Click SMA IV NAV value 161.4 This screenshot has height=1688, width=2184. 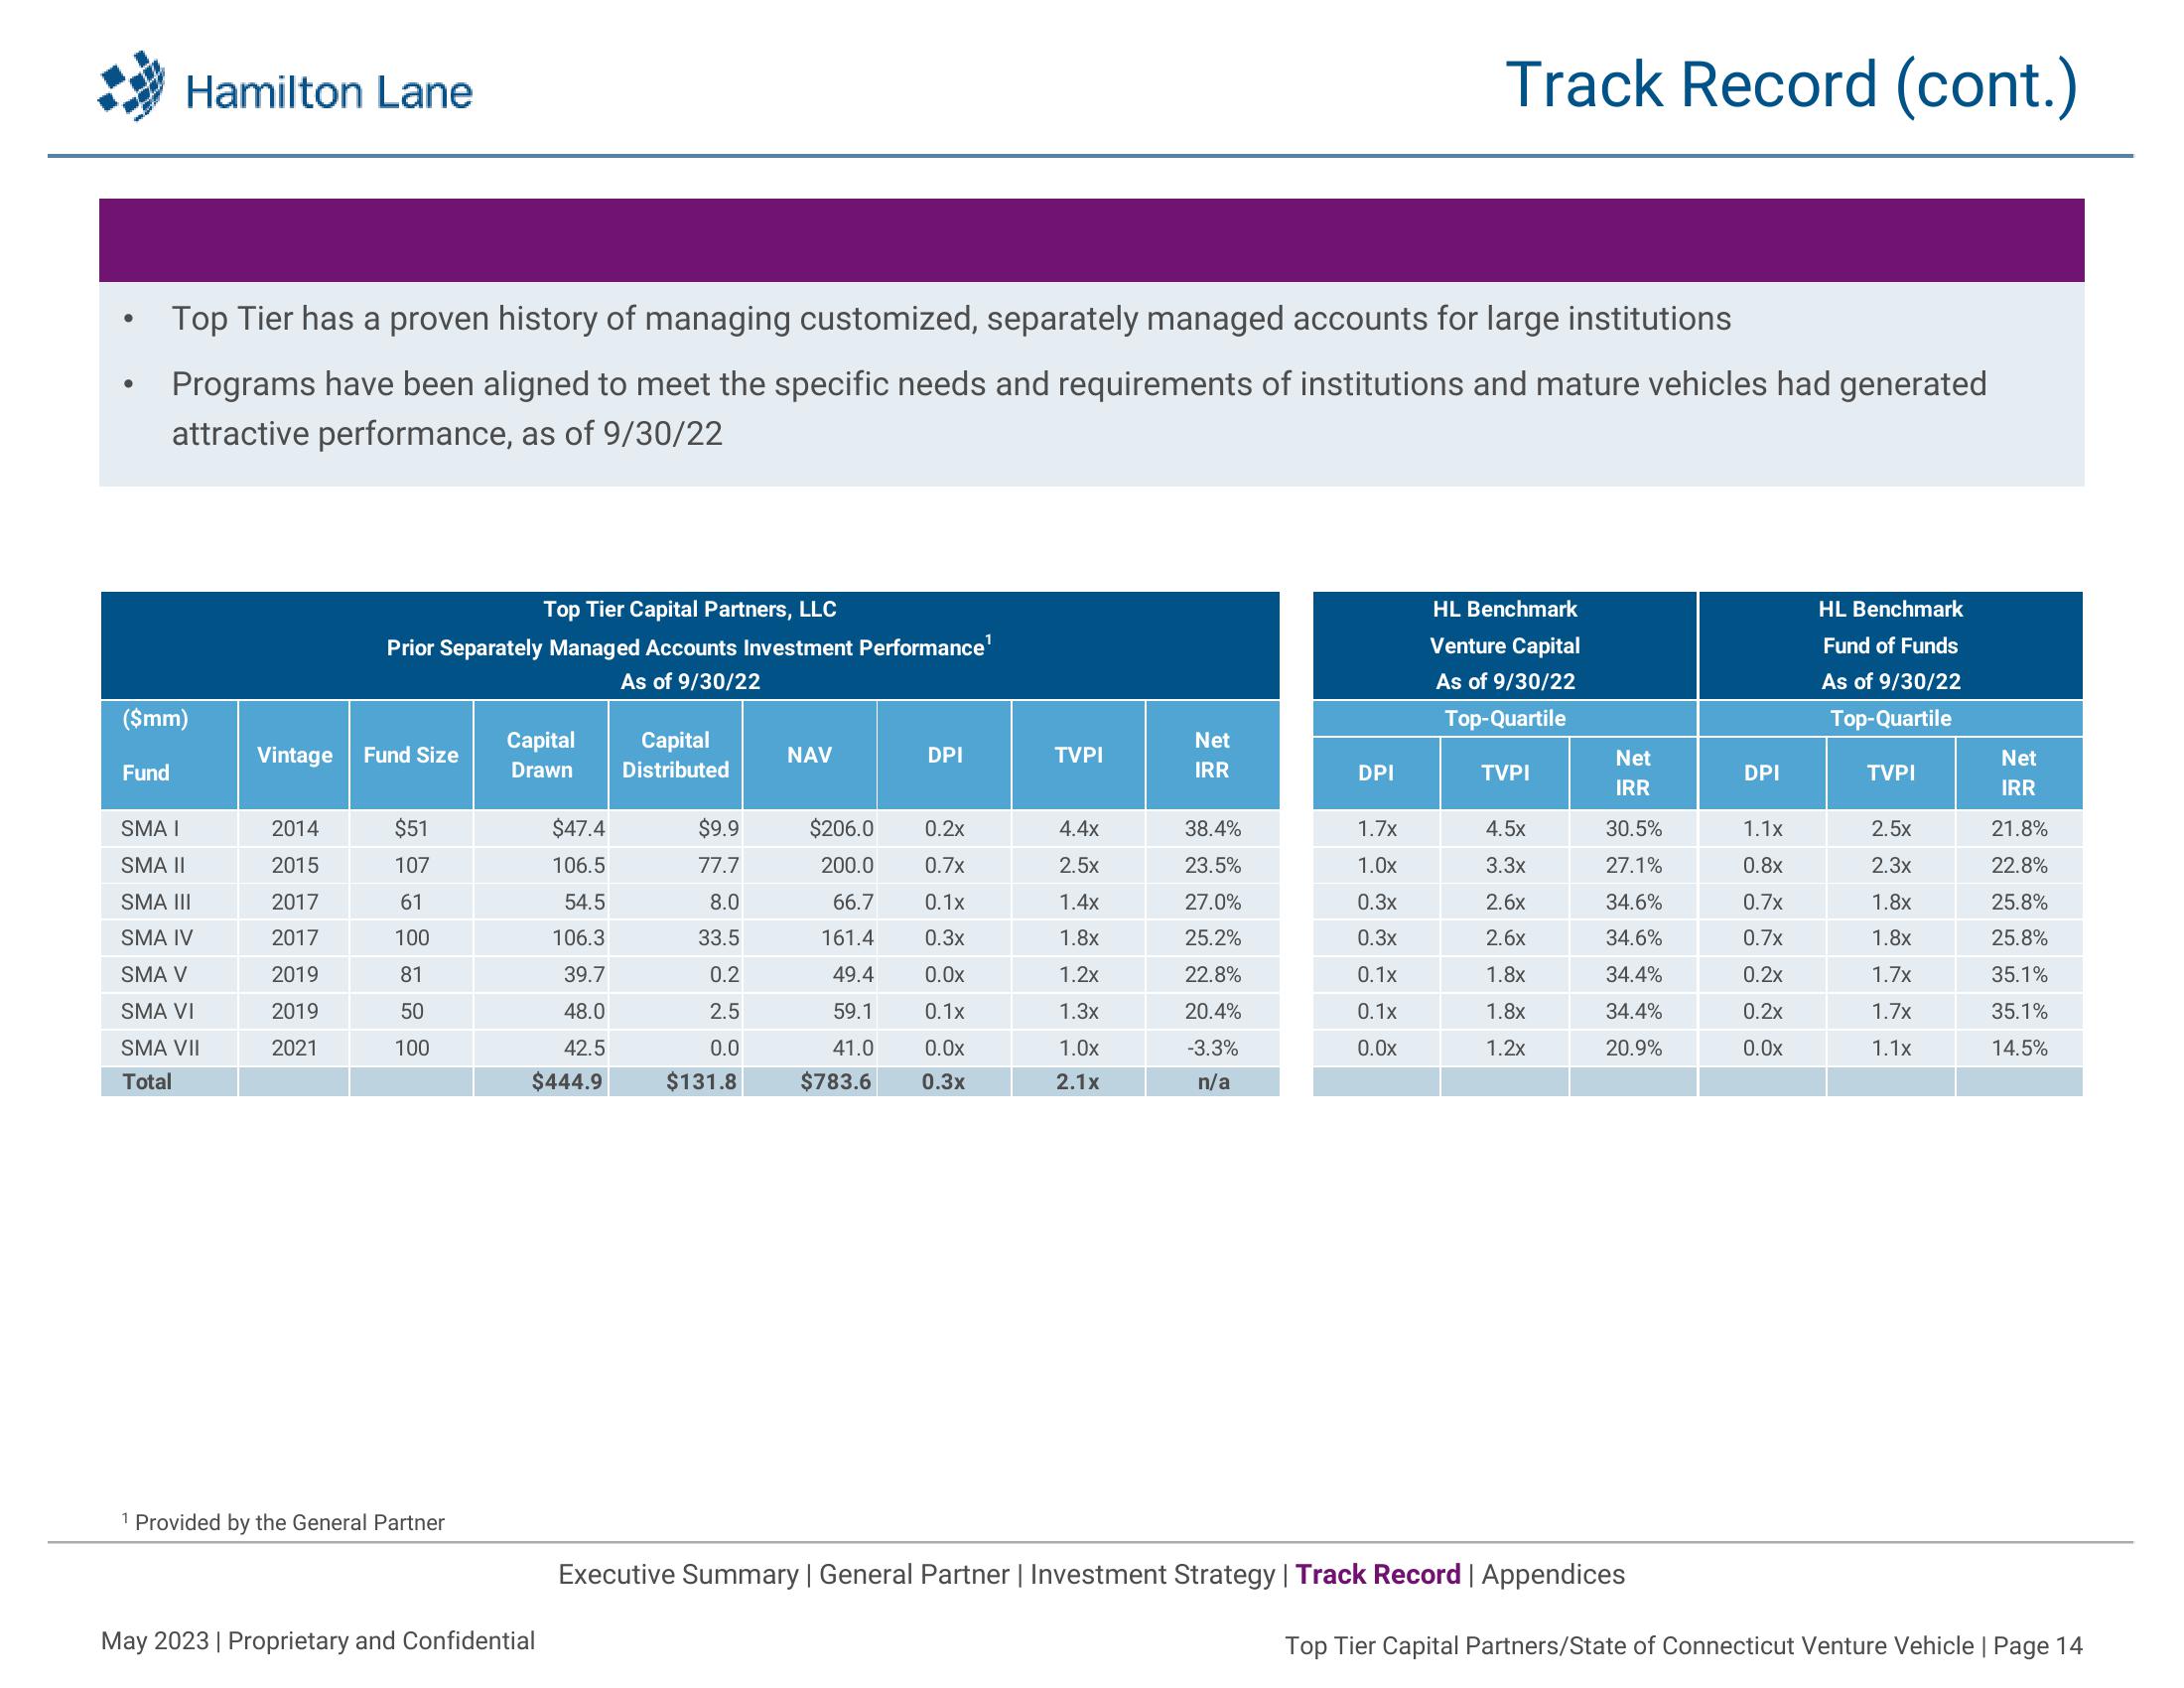coord(848,938)
